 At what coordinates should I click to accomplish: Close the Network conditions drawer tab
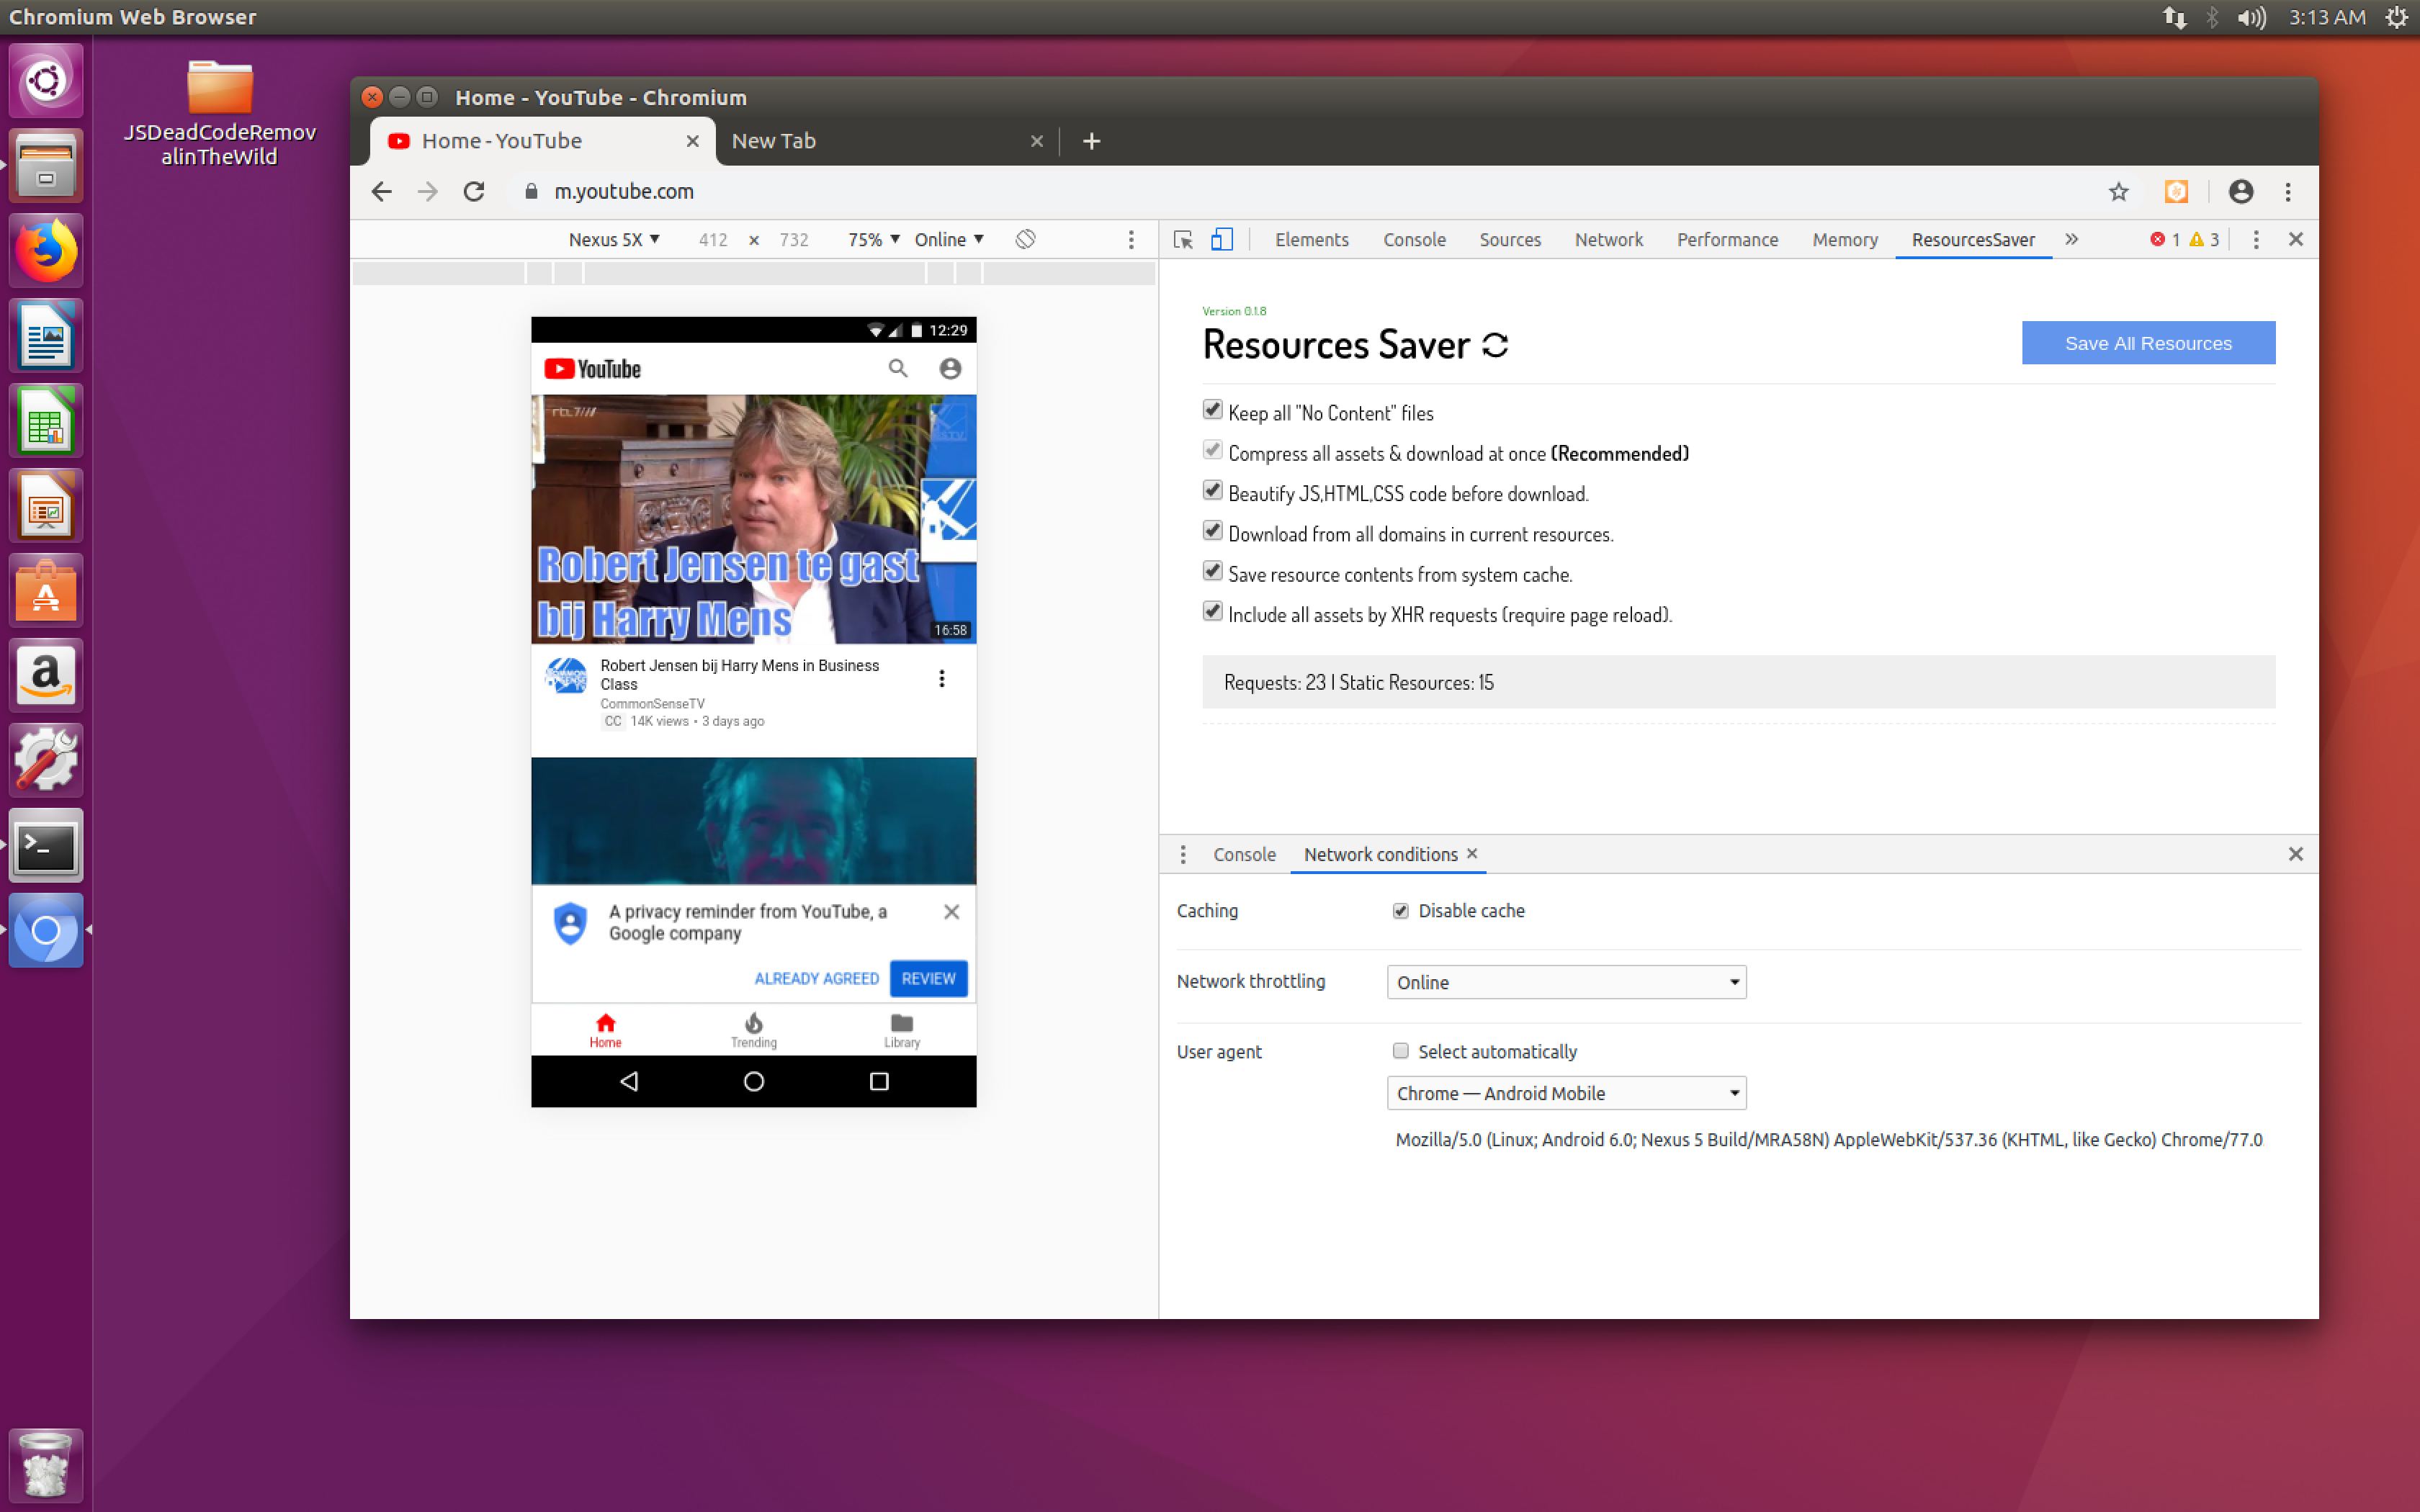click(1472, 853)
